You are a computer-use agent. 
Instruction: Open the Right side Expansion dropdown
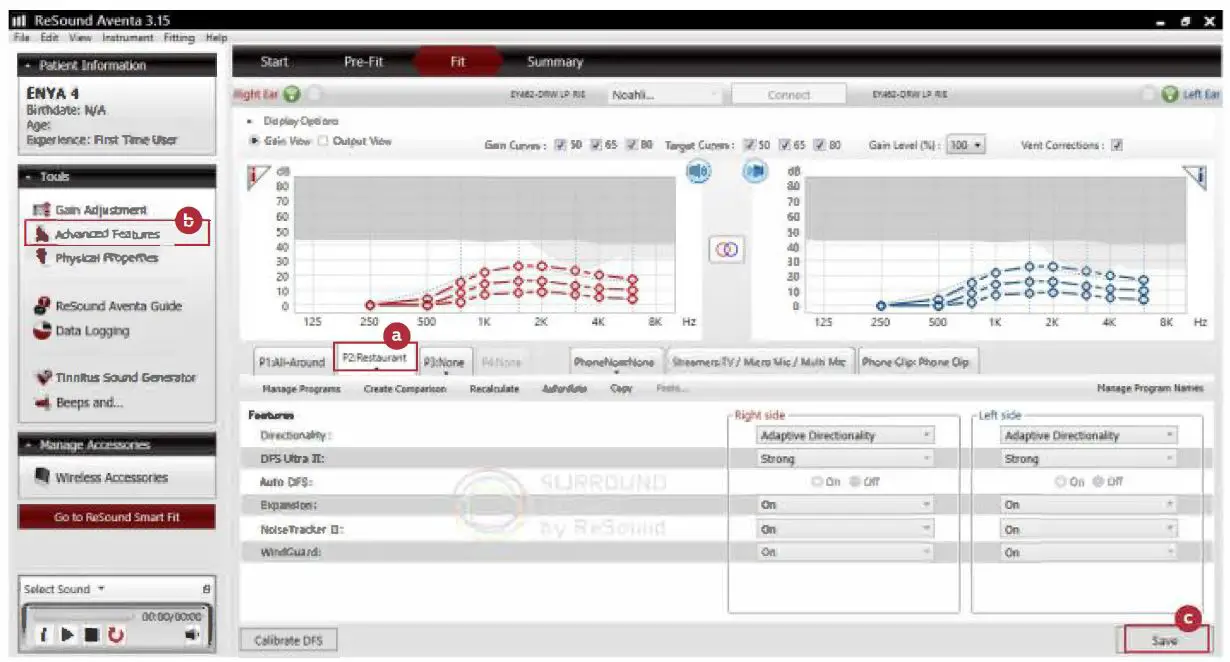[845, 505]
